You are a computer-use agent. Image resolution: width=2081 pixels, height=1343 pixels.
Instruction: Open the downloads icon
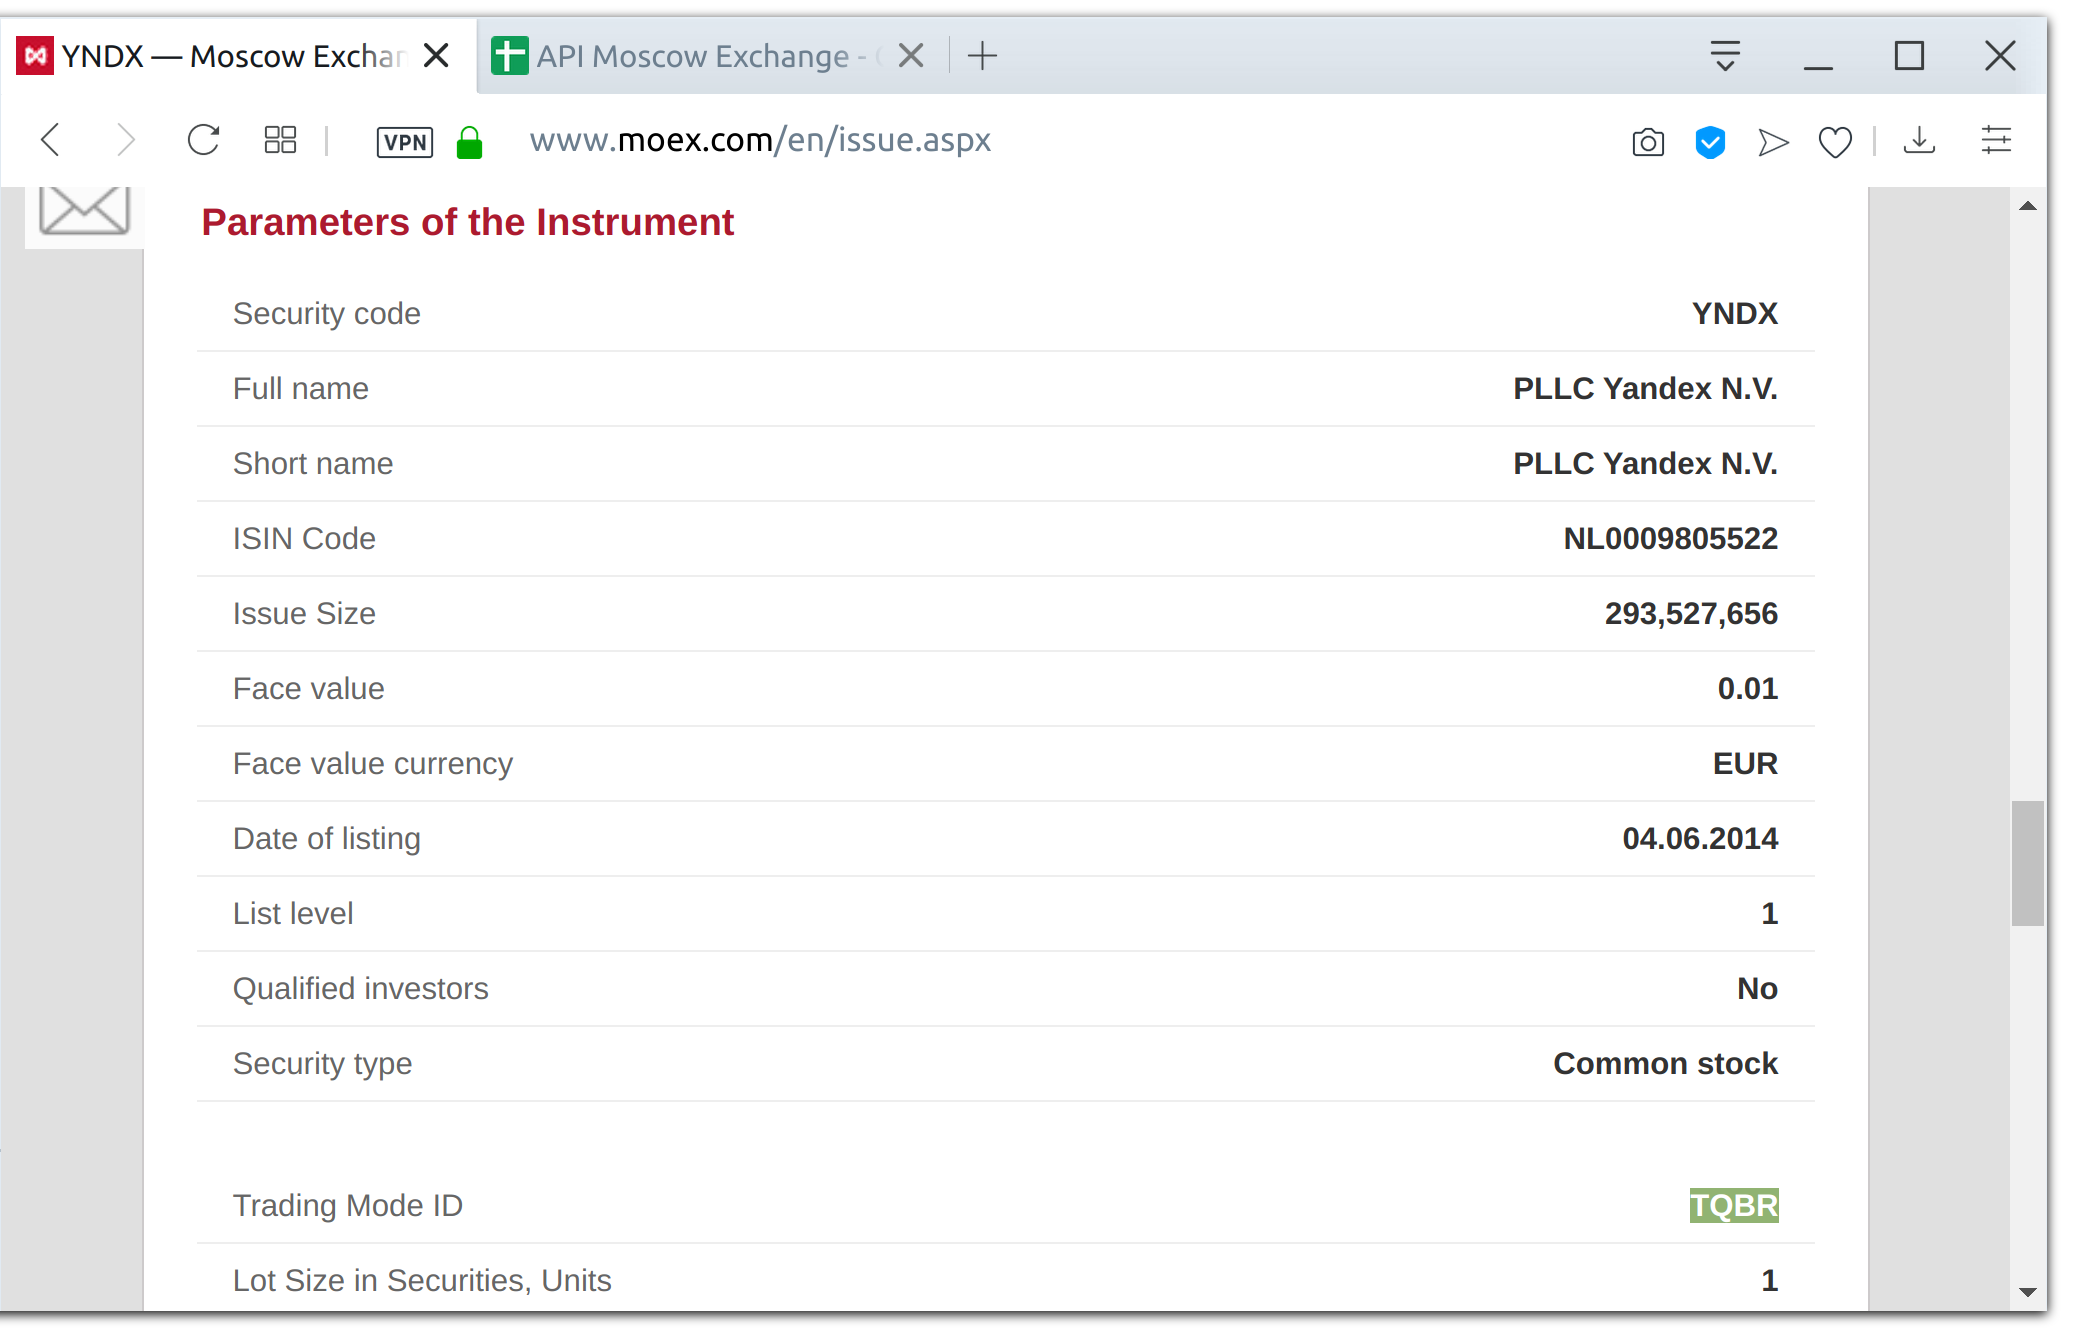pyautogui.click(x=1919, y=141)
